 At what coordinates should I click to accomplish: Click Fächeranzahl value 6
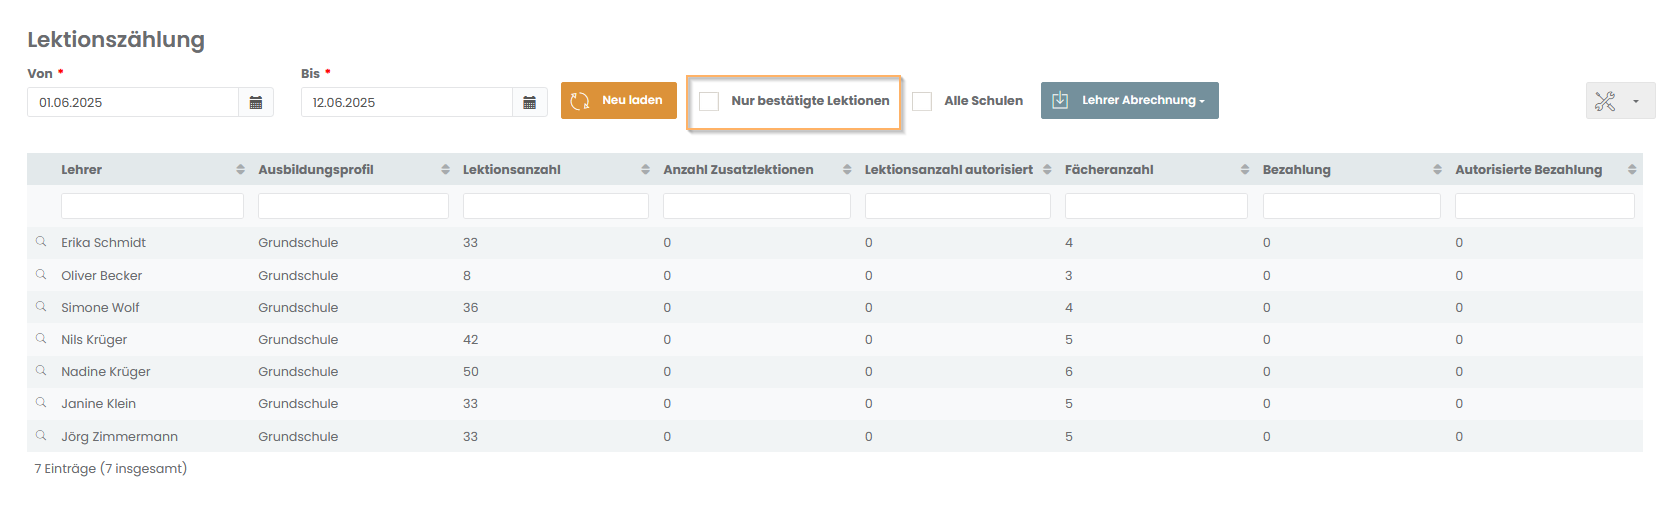[x=1069, y=372]
